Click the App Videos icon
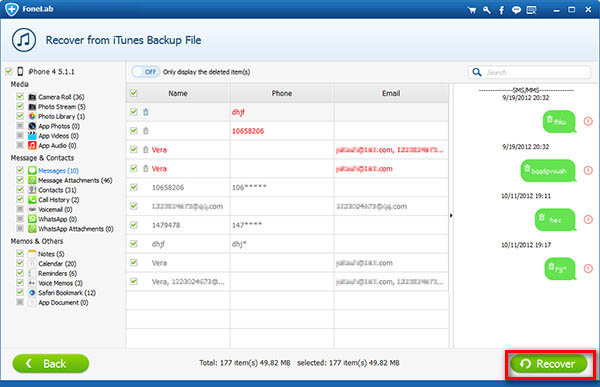This screenshot has height=387, width=600. (x=32, y=136)
